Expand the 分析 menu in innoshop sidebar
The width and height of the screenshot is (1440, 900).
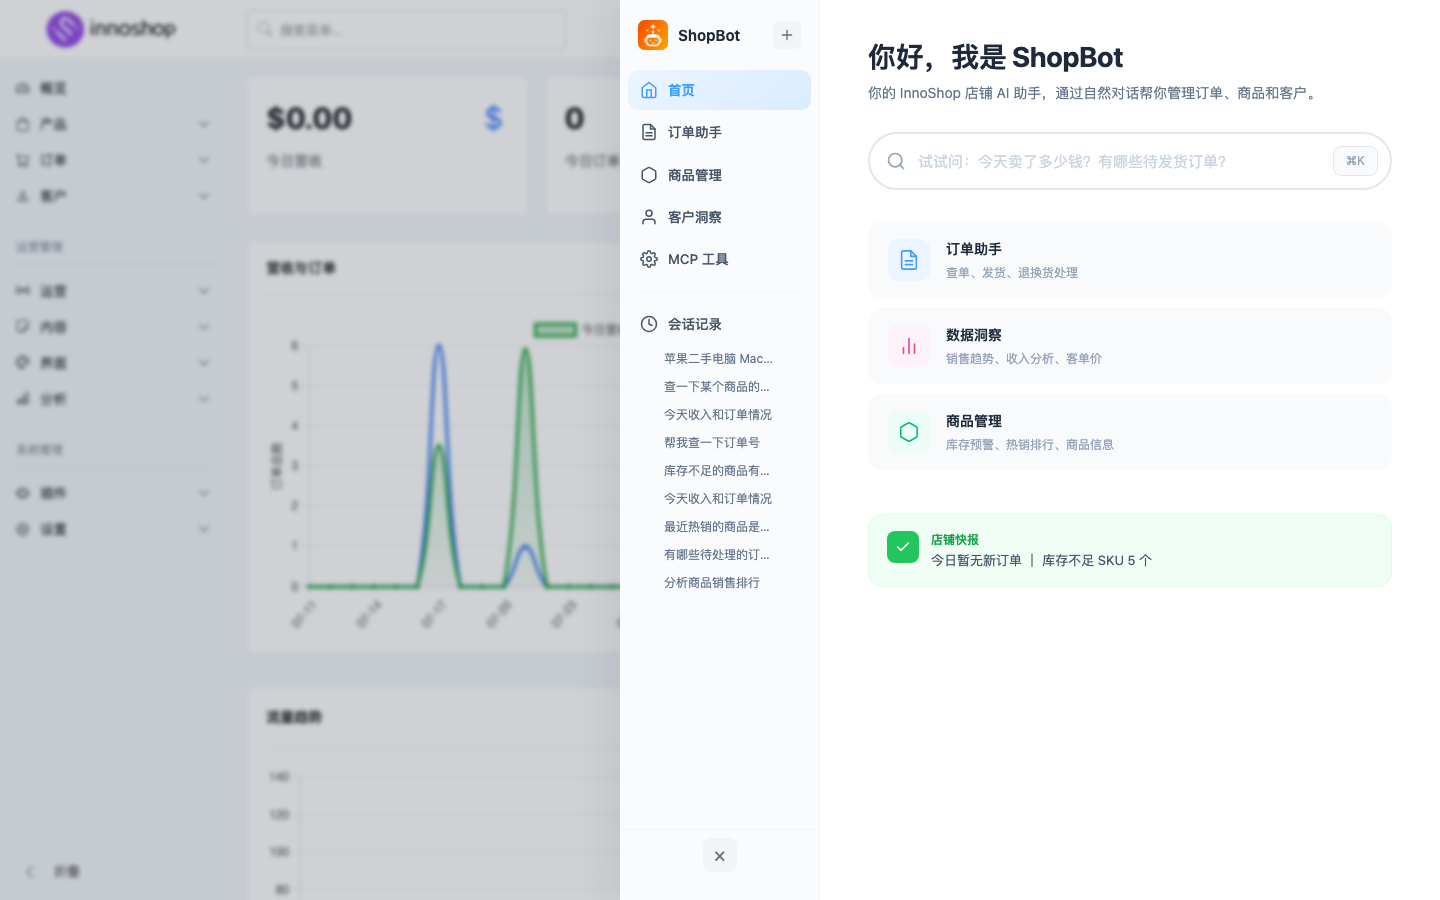pyautogui.click(x=113, y=399)
